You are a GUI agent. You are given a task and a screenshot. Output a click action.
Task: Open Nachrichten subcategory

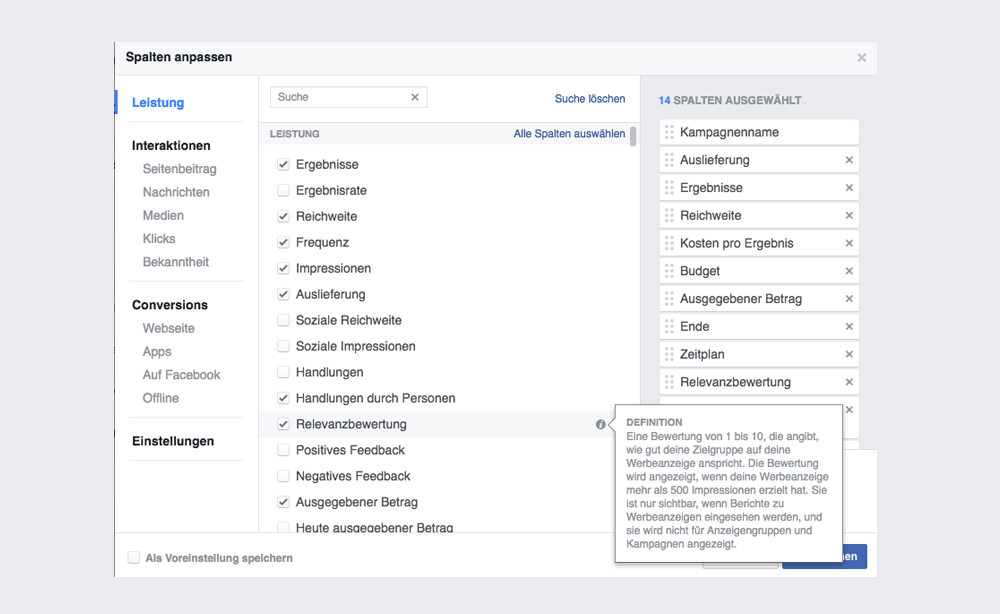tap(176, 192)
